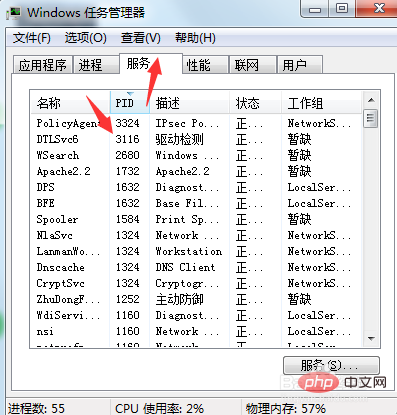Image resolution: width=397 pixels, height=415 pixels.
Task: Select the nsi service row
Action: [x=195, y=331]
